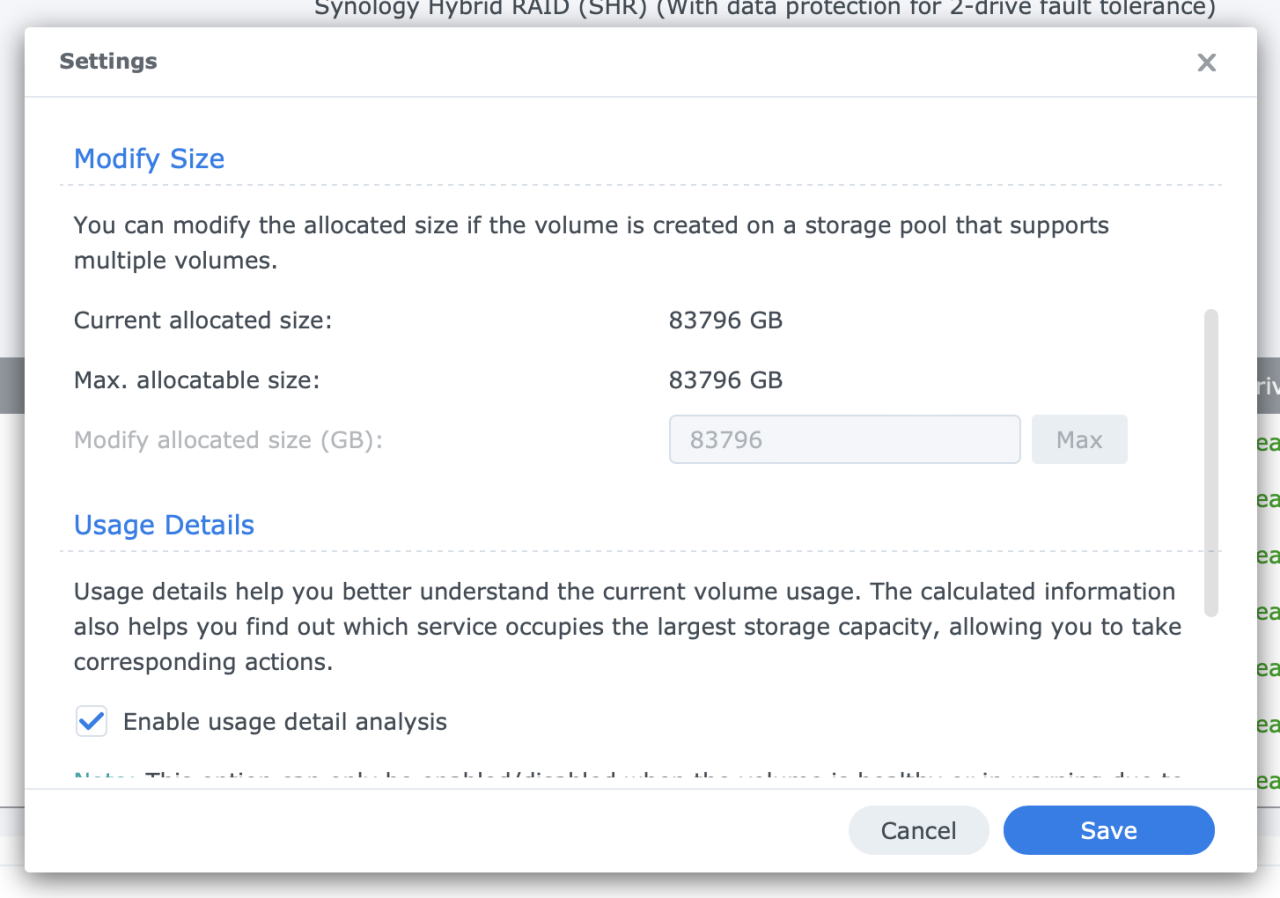Cancel the settings changes

click(918, 830)
